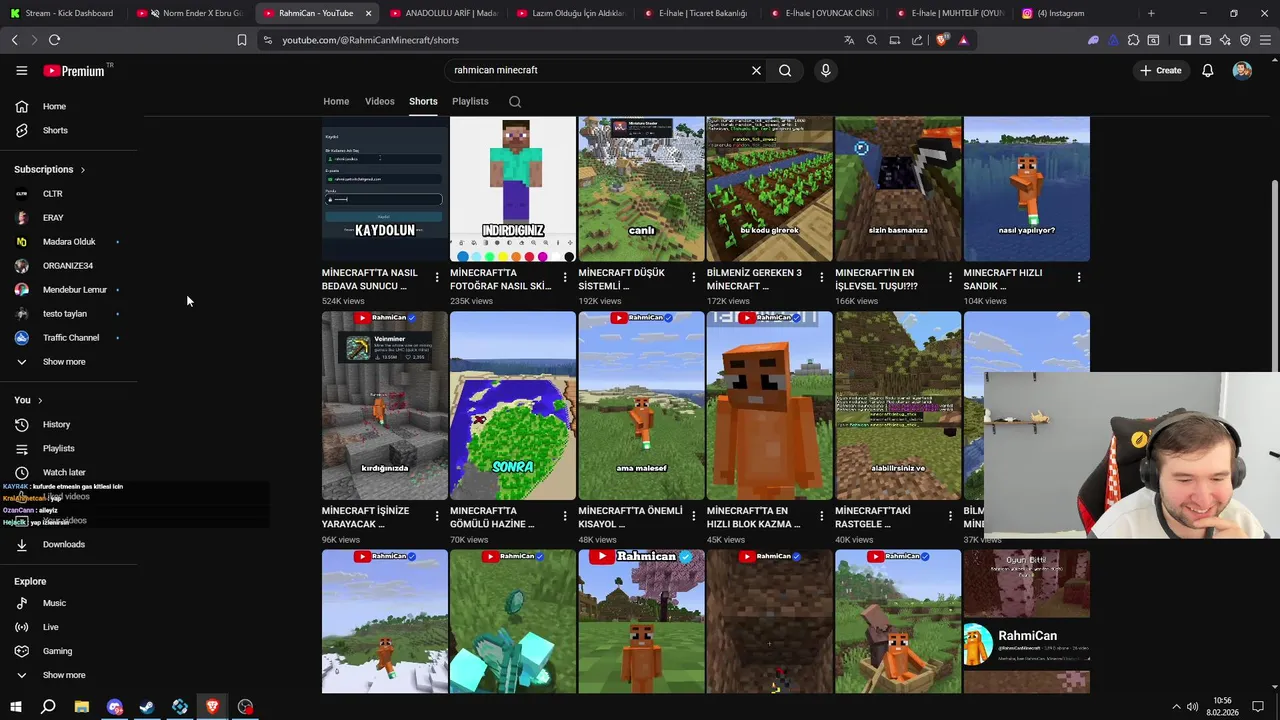Expand the You section chevron
Screen dimensions: 1280x720
point(40,400)
